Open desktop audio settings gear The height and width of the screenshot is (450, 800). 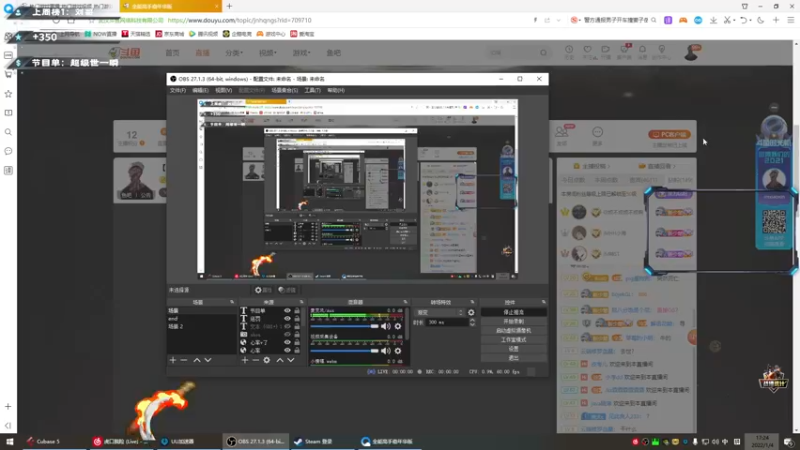point(398,351)
